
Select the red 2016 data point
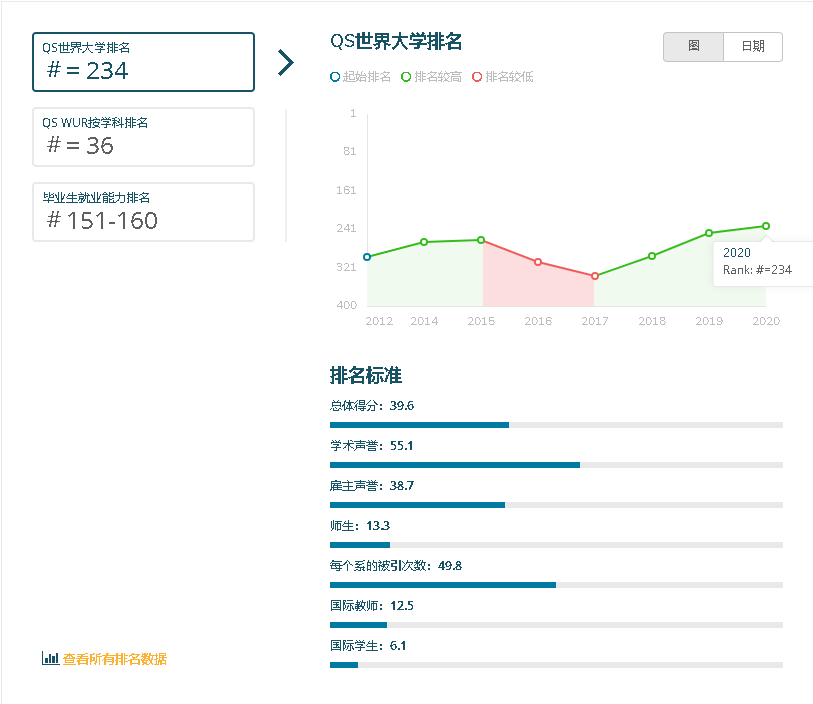coord(538,262)
